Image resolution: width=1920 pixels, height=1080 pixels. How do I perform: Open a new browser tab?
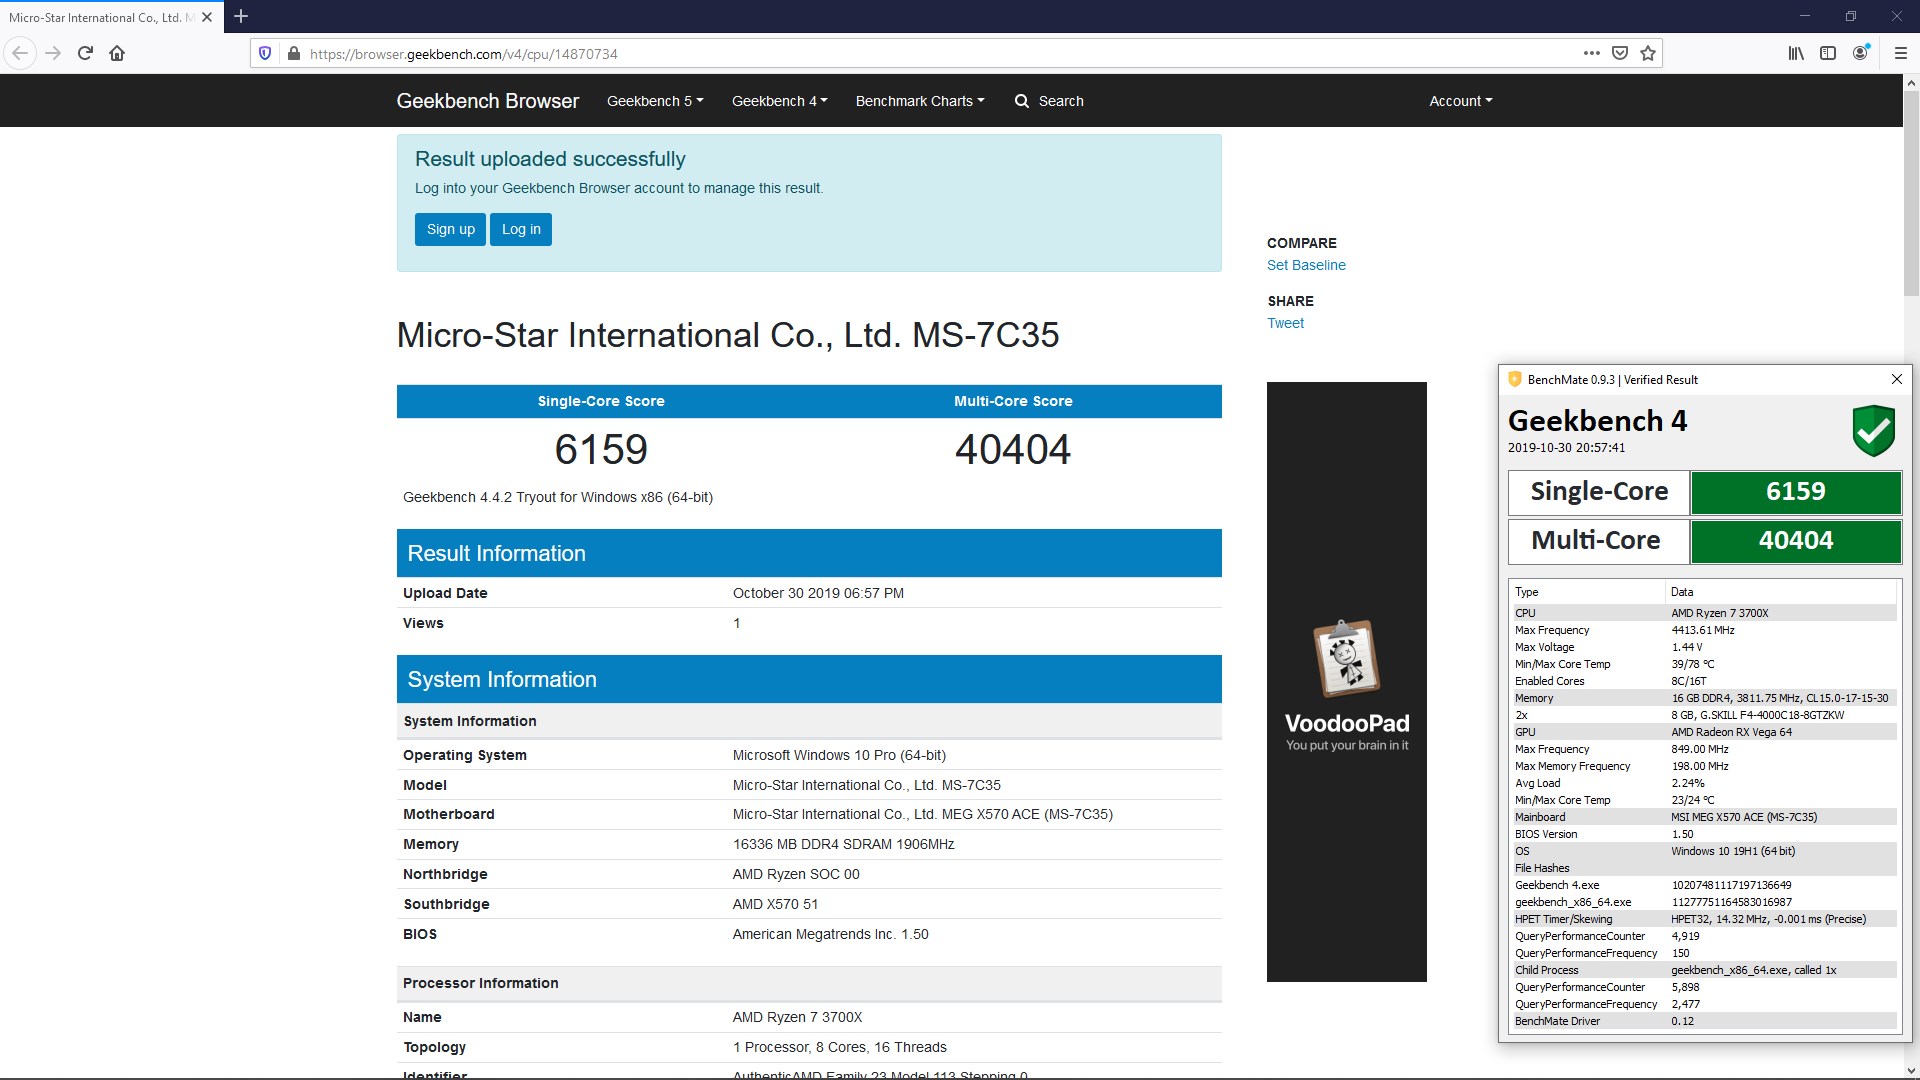[x=241, y=16]
